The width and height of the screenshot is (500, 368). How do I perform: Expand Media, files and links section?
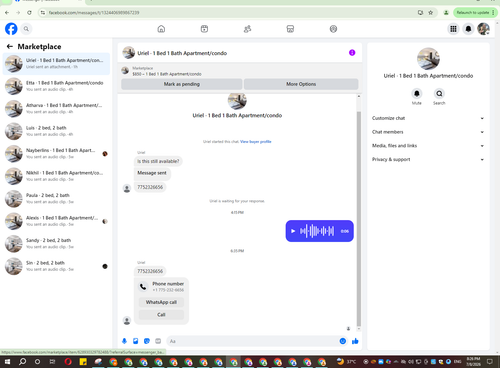coord(428,146)
